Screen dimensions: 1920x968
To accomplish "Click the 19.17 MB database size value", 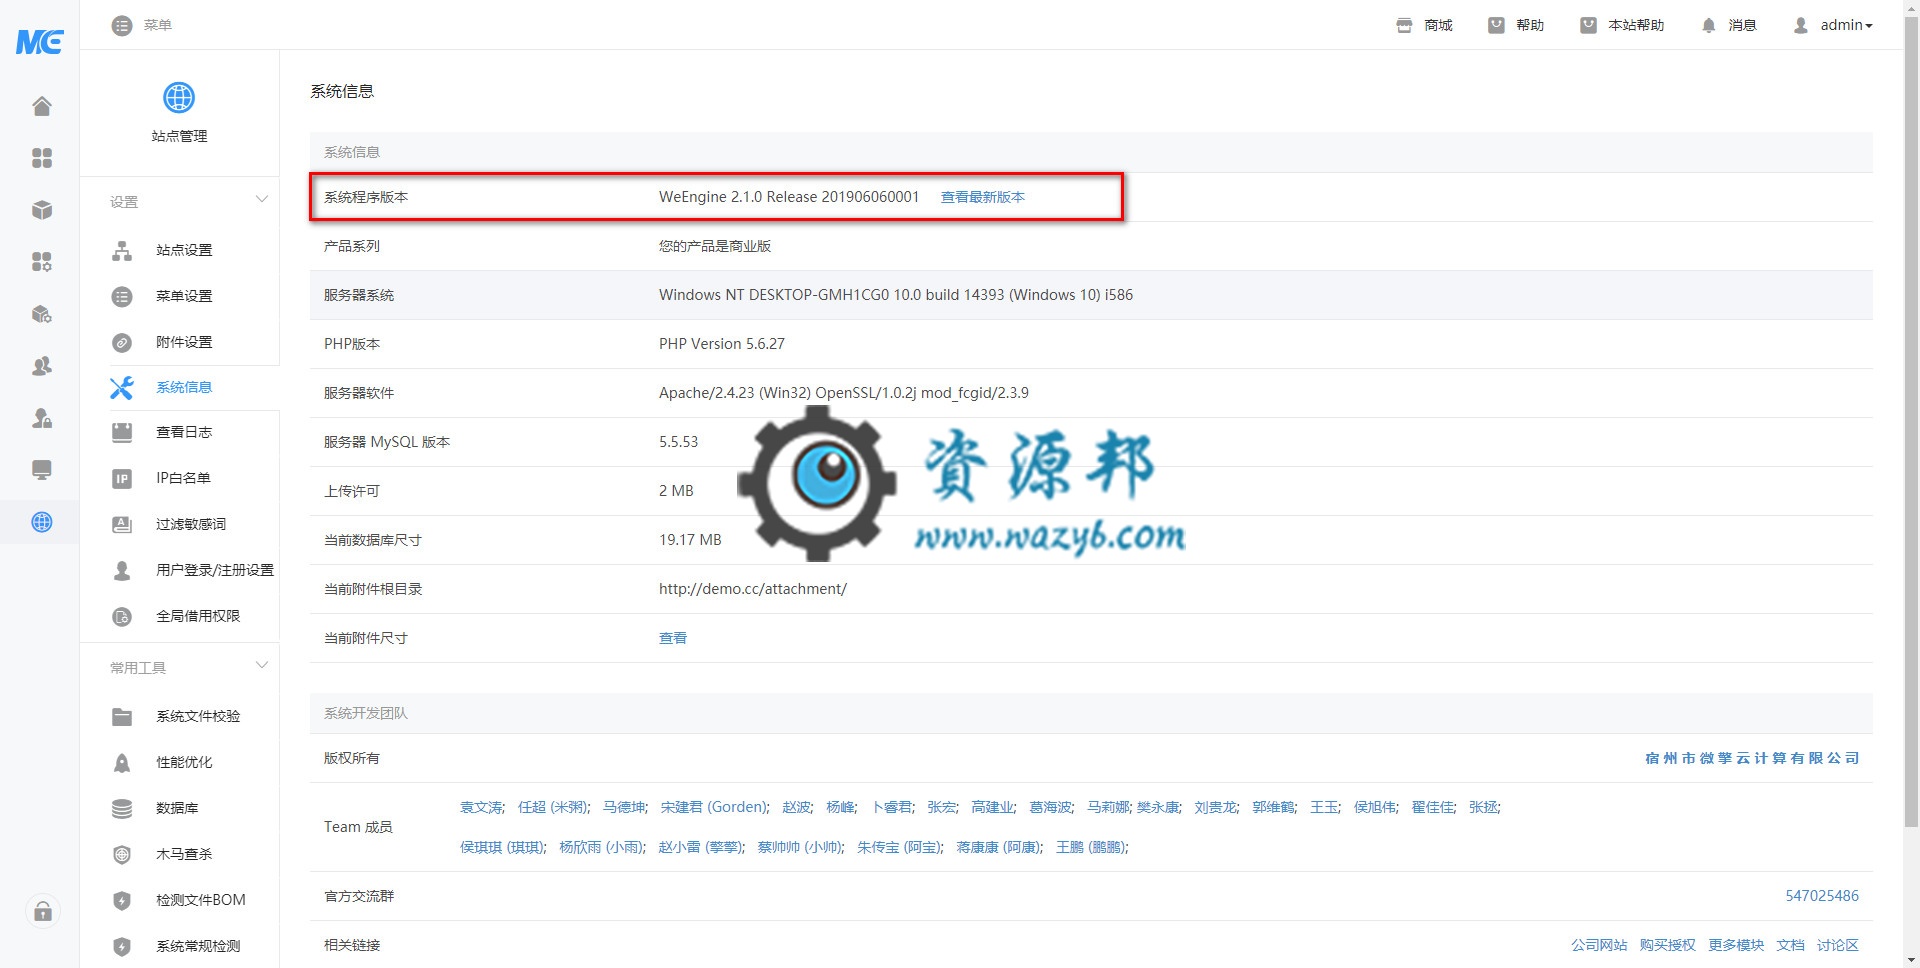I will pyautogui.click(x=690, y=540).
